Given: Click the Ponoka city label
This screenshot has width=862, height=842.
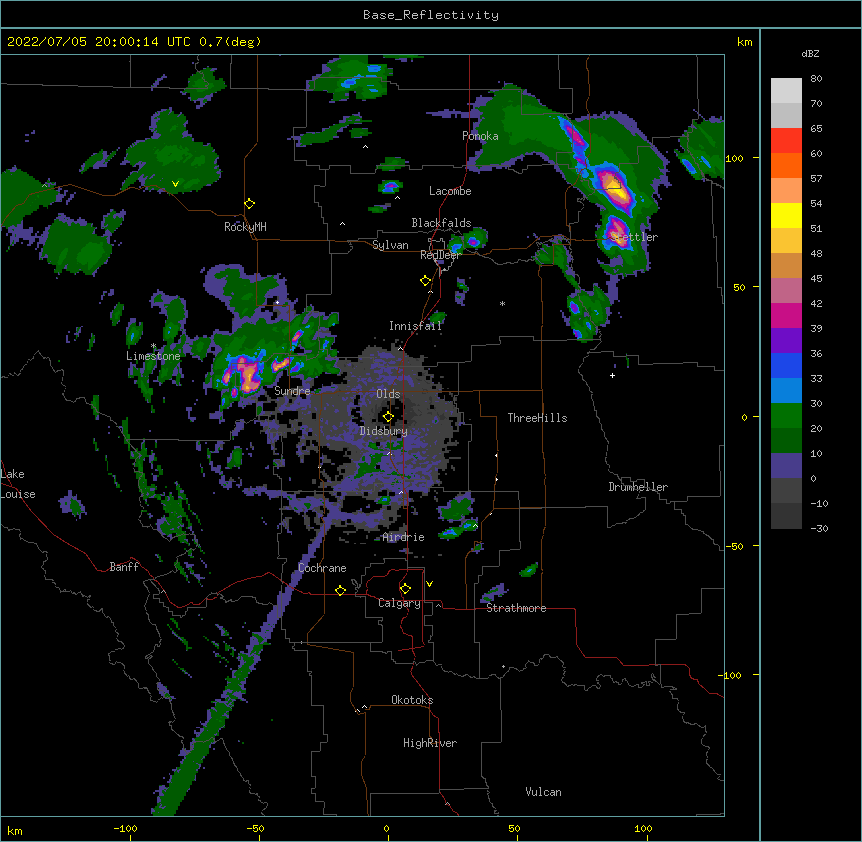Looking at the screenshot, I should (480, 136).
